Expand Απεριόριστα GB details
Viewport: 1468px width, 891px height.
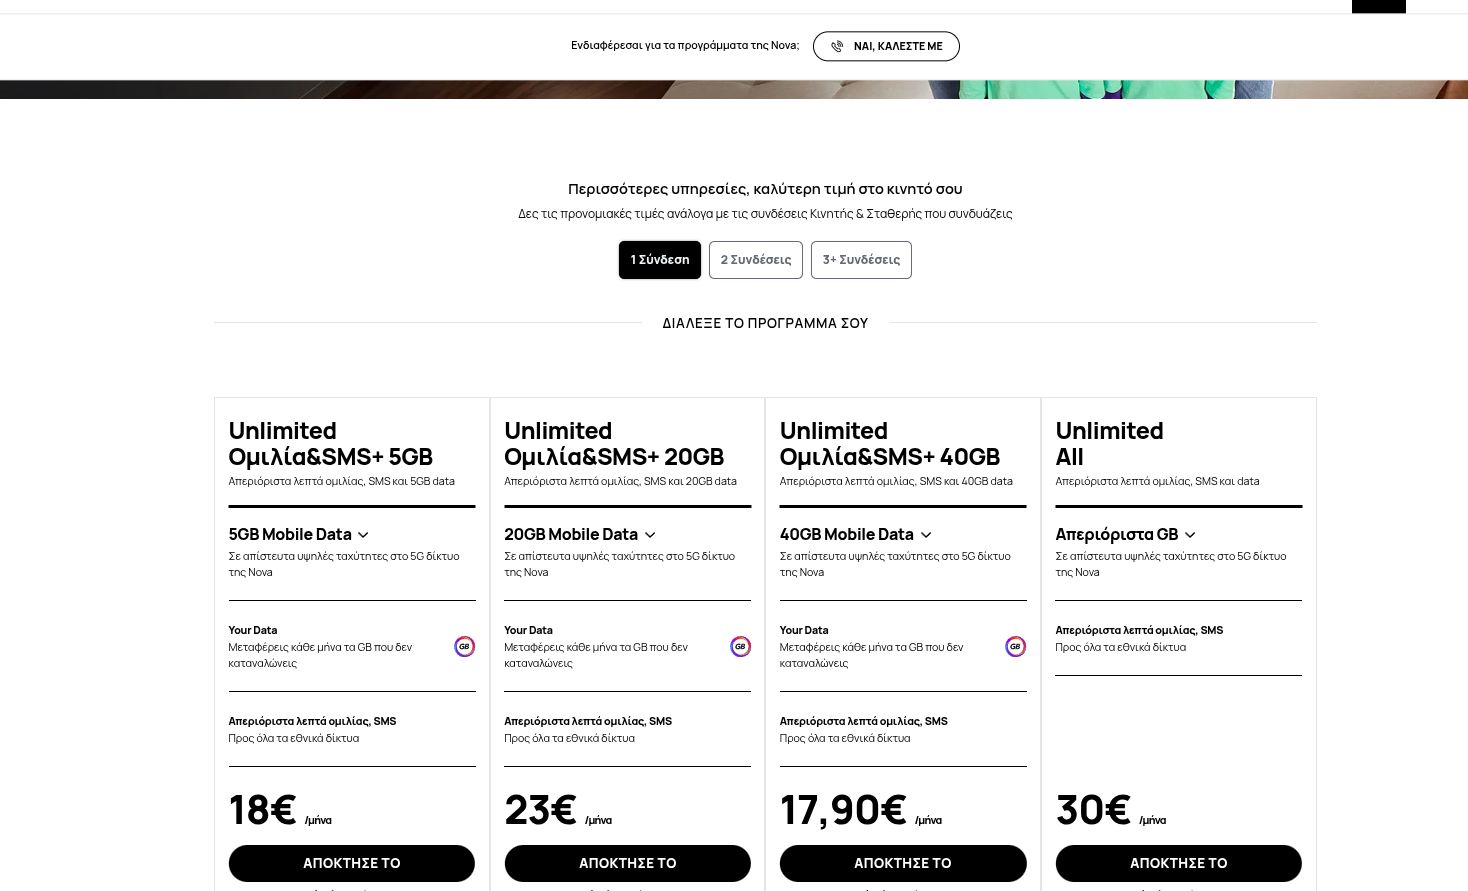(x=1190, y=535)
